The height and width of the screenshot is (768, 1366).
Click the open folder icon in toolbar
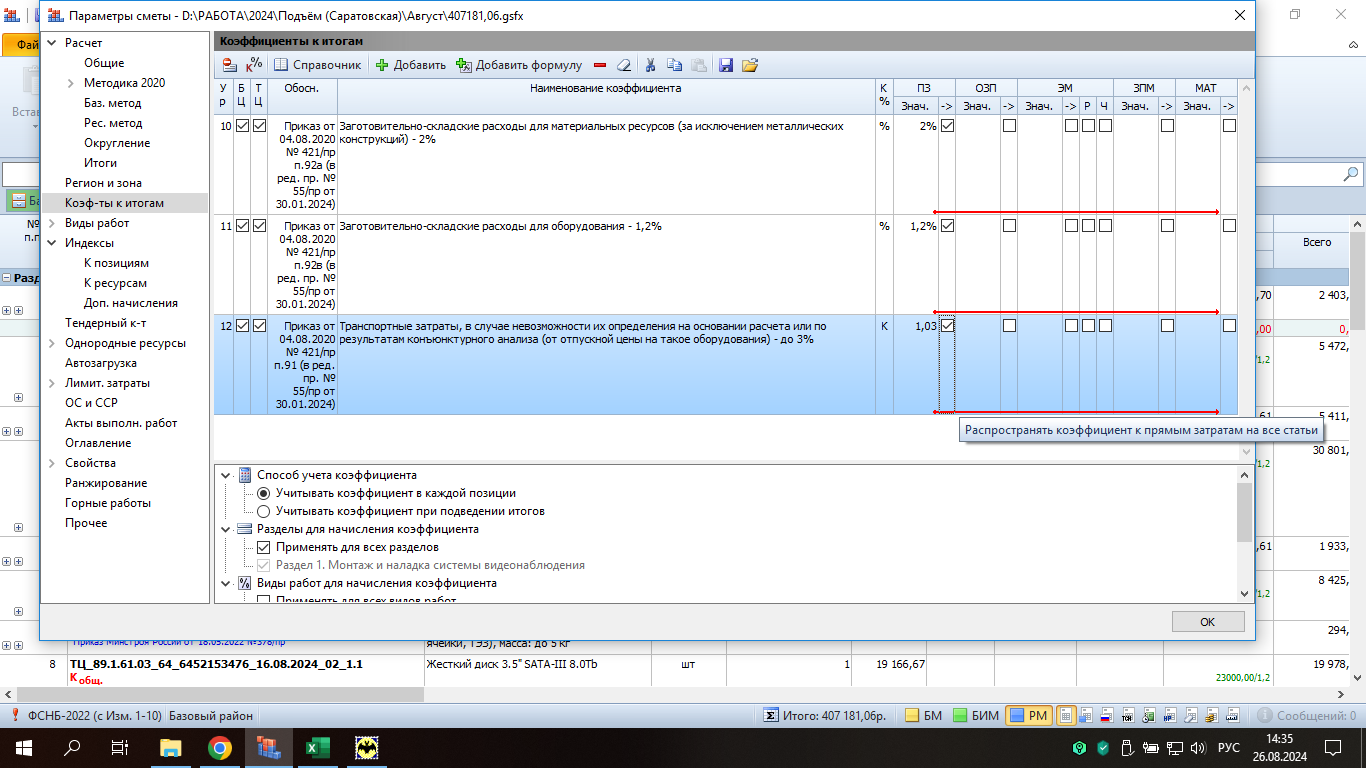pos(749,65)
